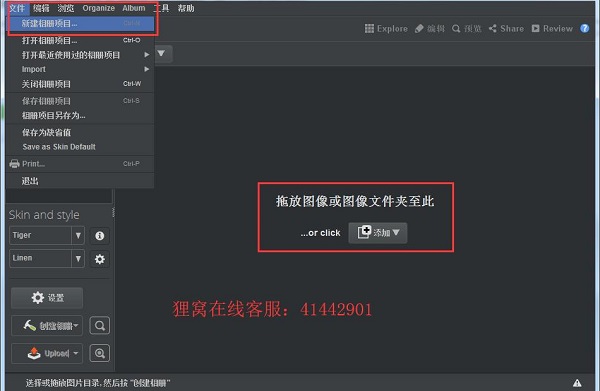
Task: Click the view magnifier icon beside Upload
Action: (99, 353)
